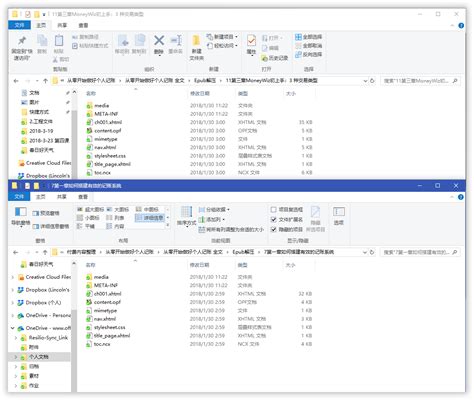Click Hide selected items in bottom window

[x=315, y=219]
